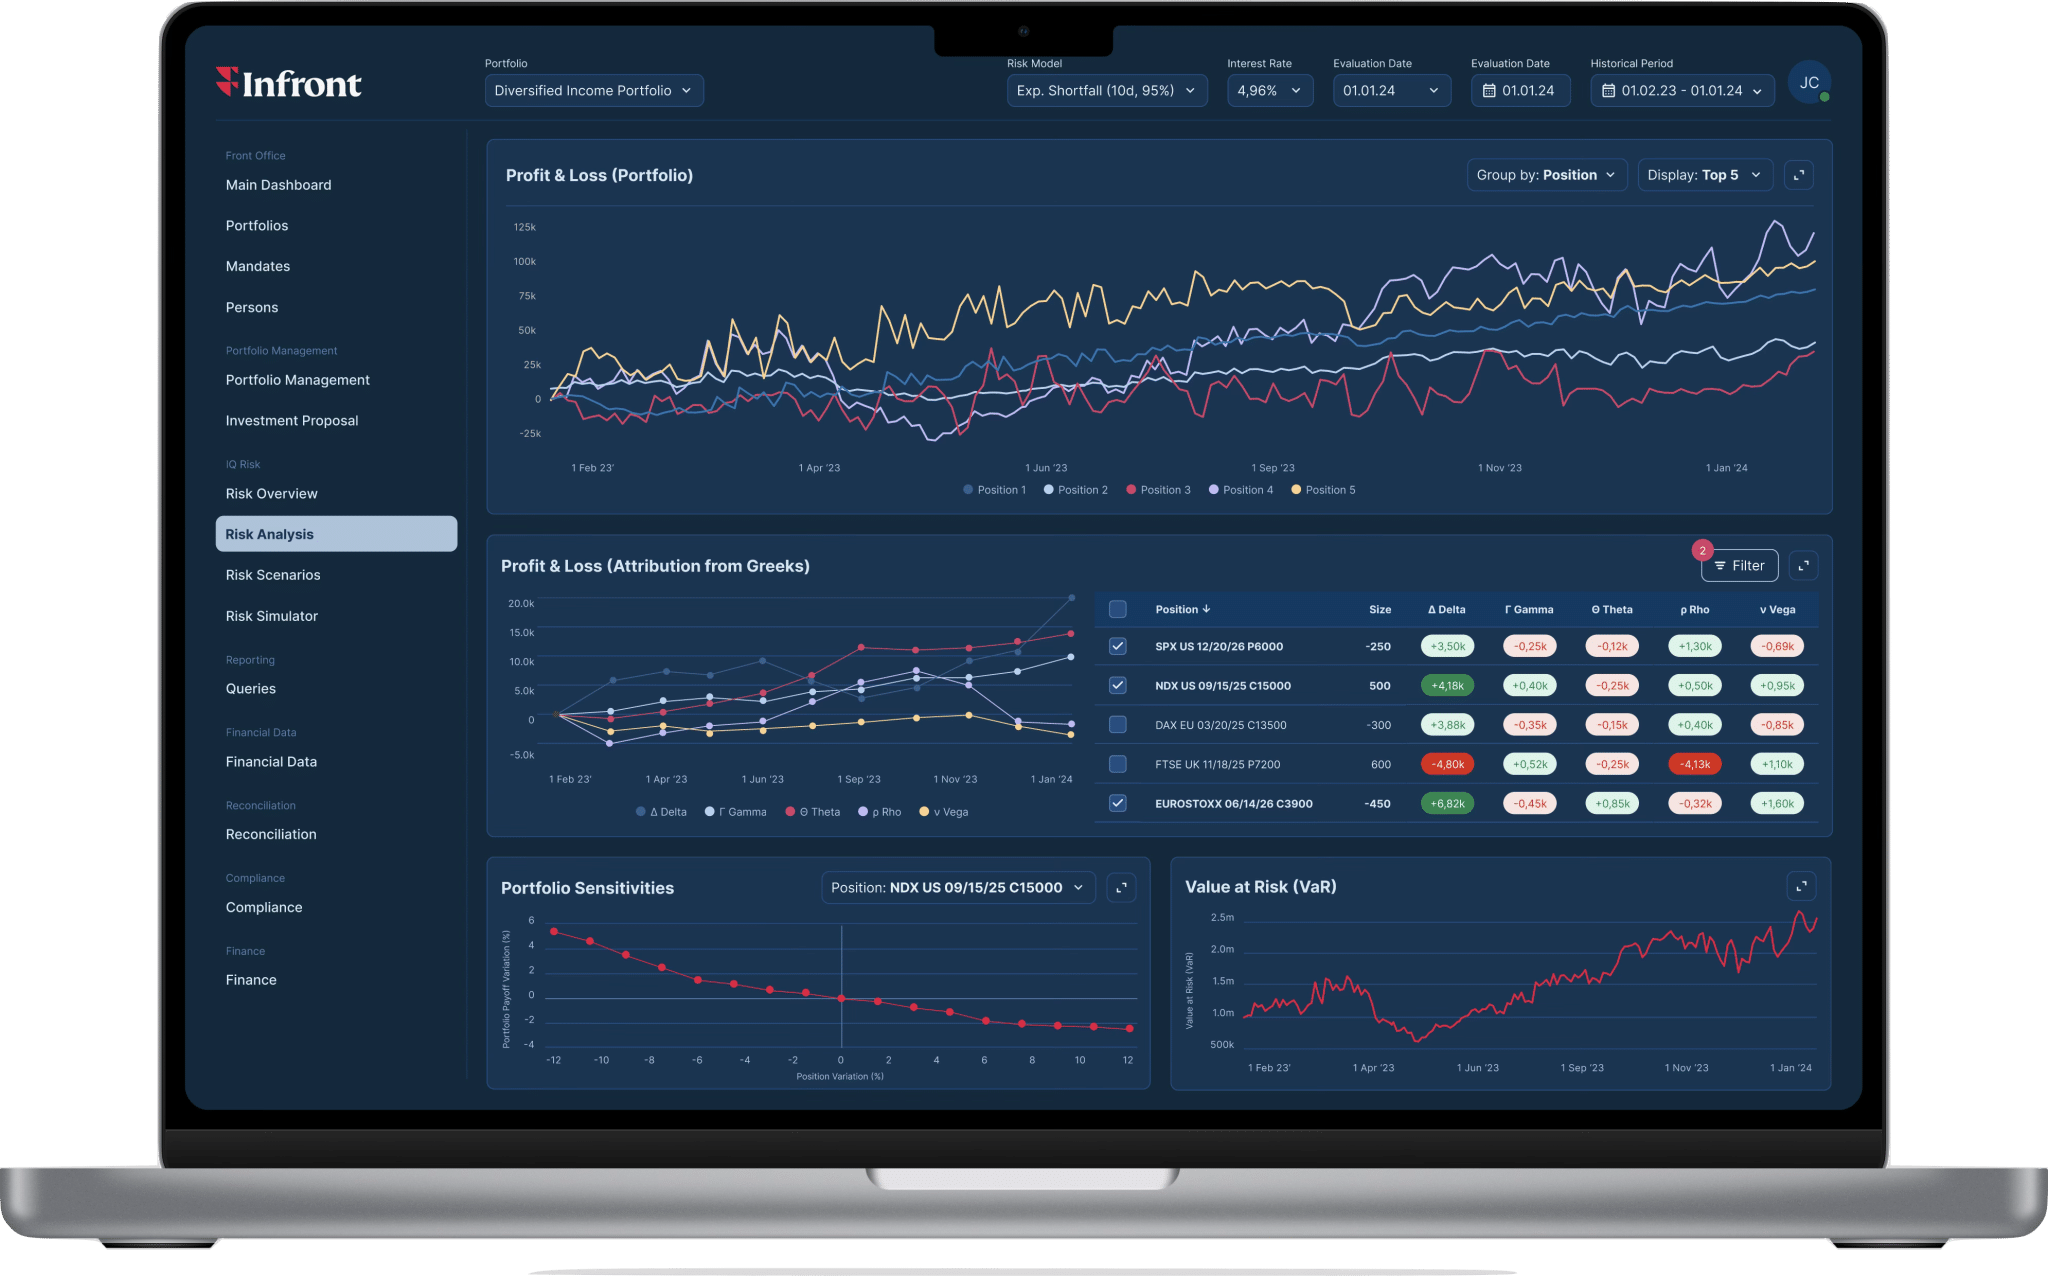The image size is (2048, 1276).
Task: Toggle the select-all checkbox in table header
Action: [x=1118, y=609]
